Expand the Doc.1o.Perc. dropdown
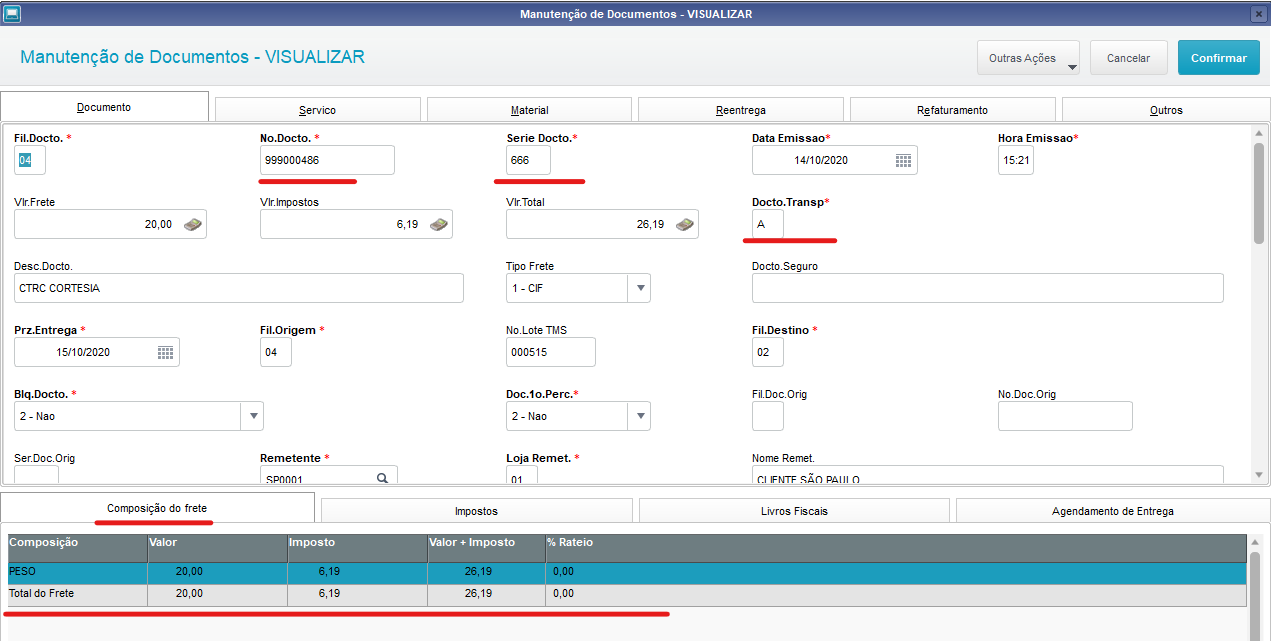The height and width of the screenshot is (641, 1271). click(638, 416)
